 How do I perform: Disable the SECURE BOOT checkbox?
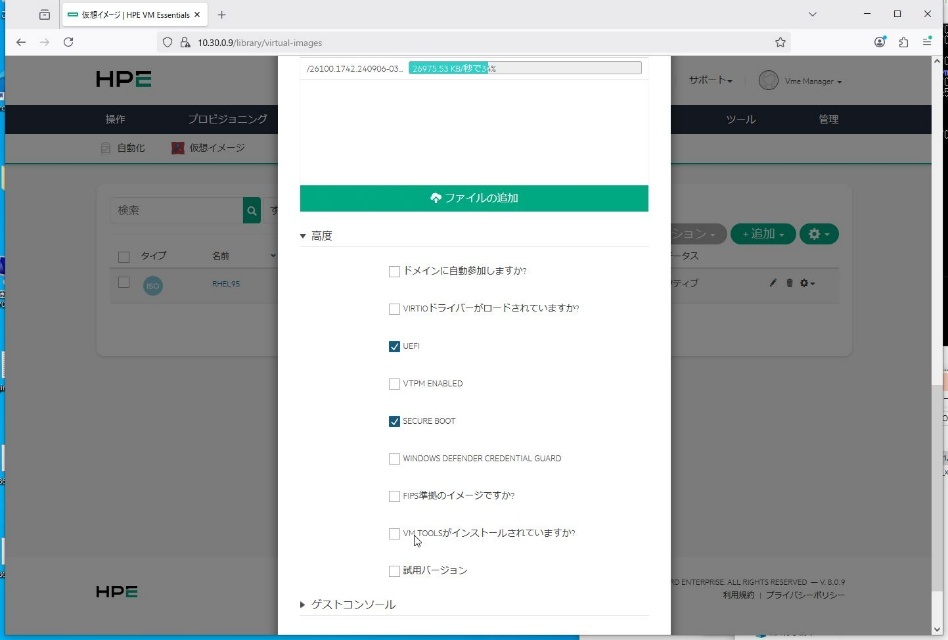(394, 421)
